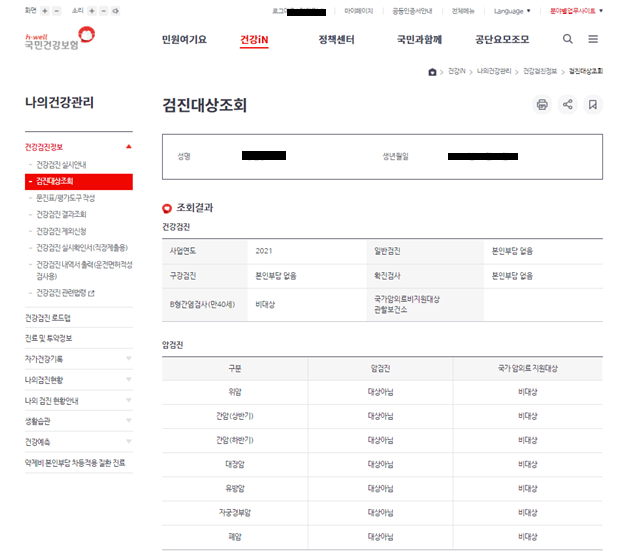Open 건강검진 제외신청 in sidebar

coord(61,231)
